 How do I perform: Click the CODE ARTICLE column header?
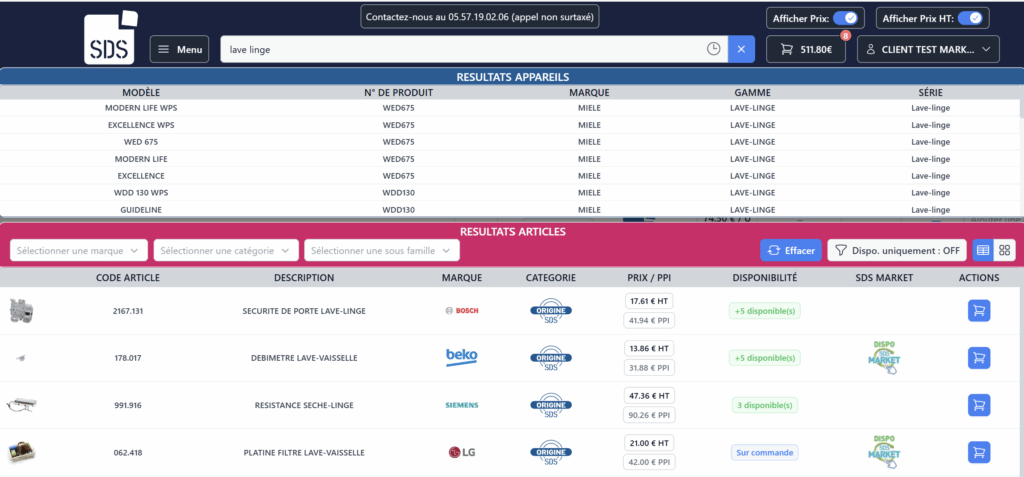click(128, 278)
